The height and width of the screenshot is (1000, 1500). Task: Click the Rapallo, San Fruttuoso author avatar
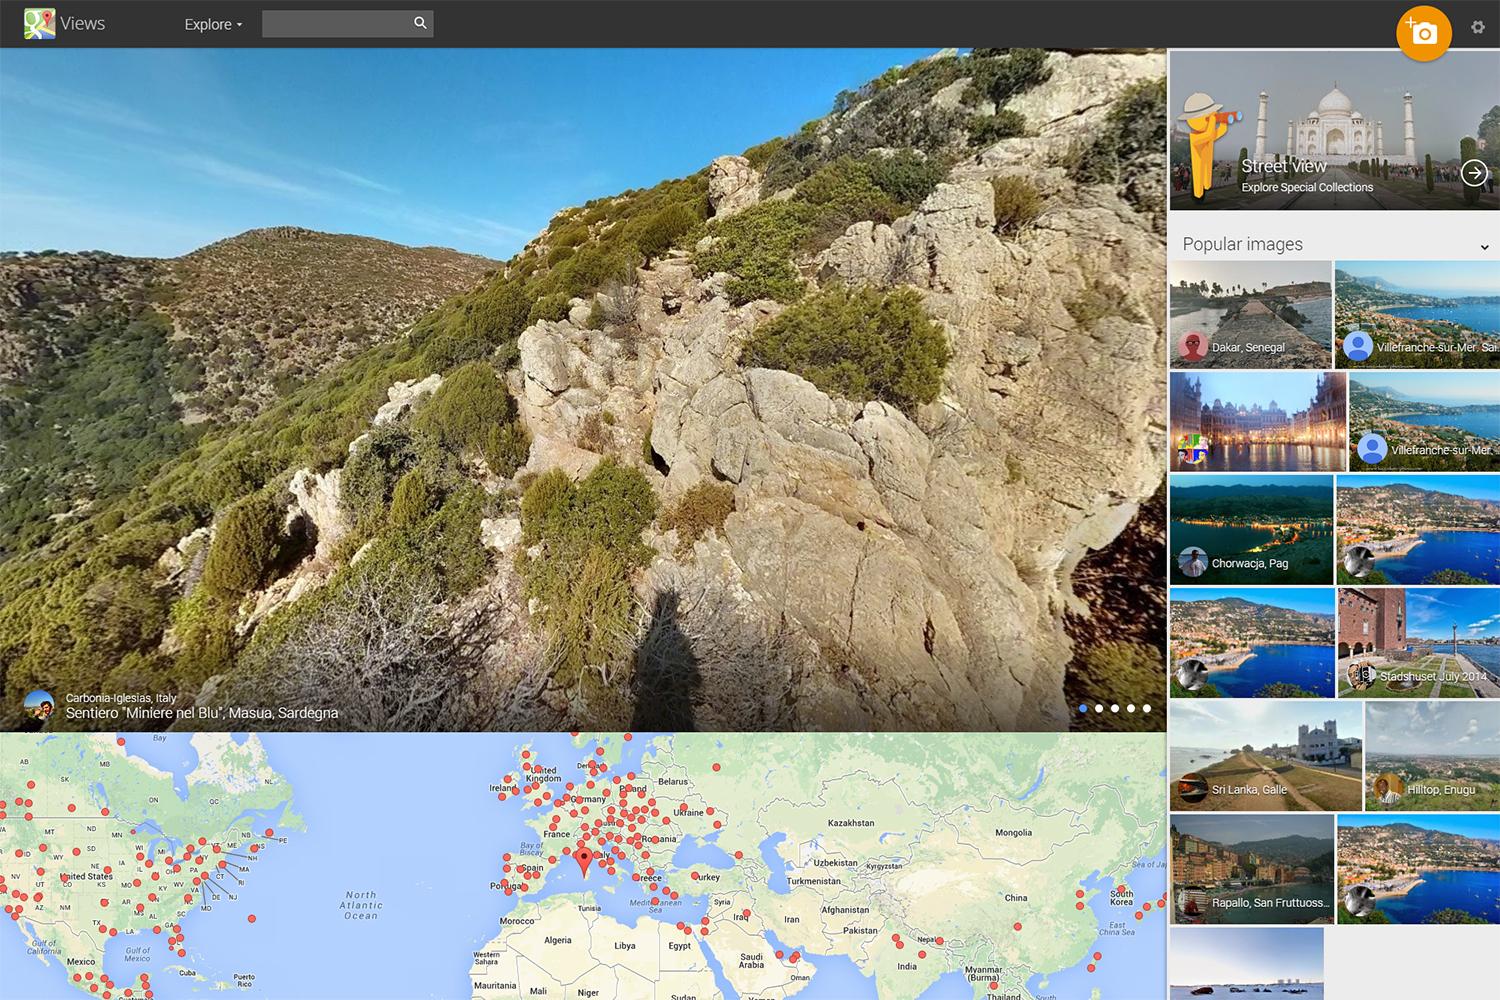pyautogui.click(x=1192, y=902)
